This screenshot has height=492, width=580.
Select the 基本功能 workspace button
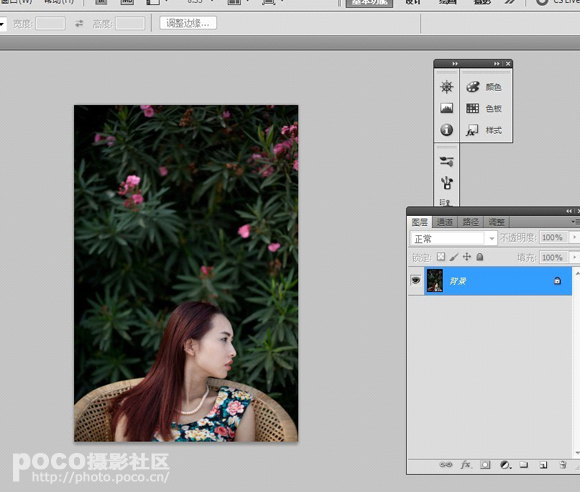(x=369, y=3)
